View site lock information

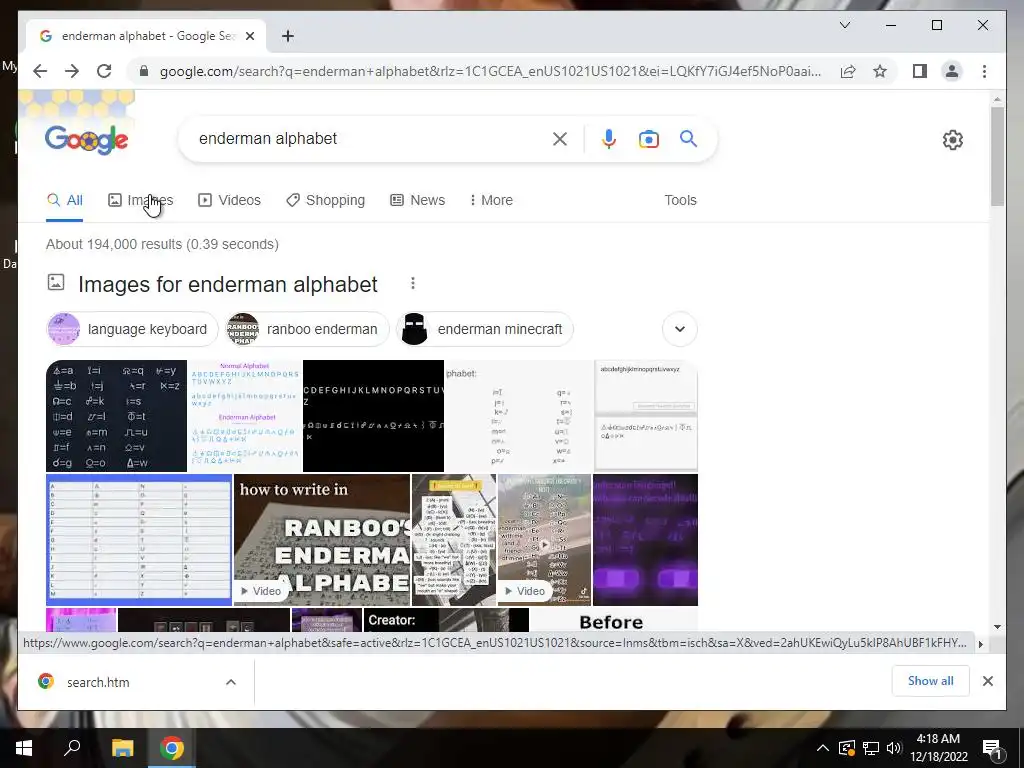point(144,71)
